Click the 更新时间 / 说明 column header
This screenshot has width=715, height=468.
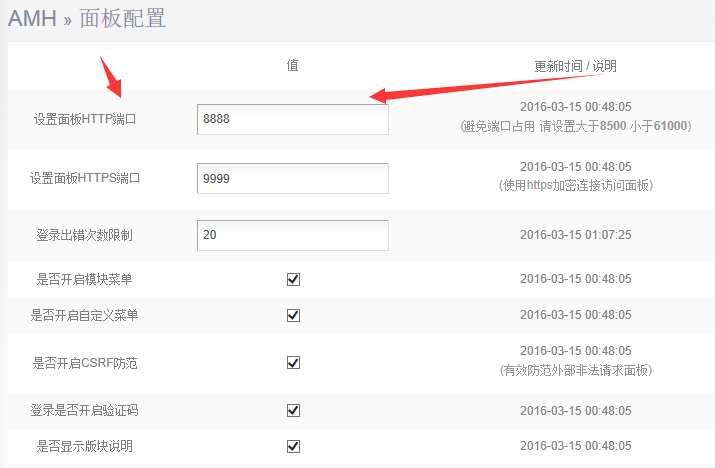pyautogui.click(x=575, y=66)
